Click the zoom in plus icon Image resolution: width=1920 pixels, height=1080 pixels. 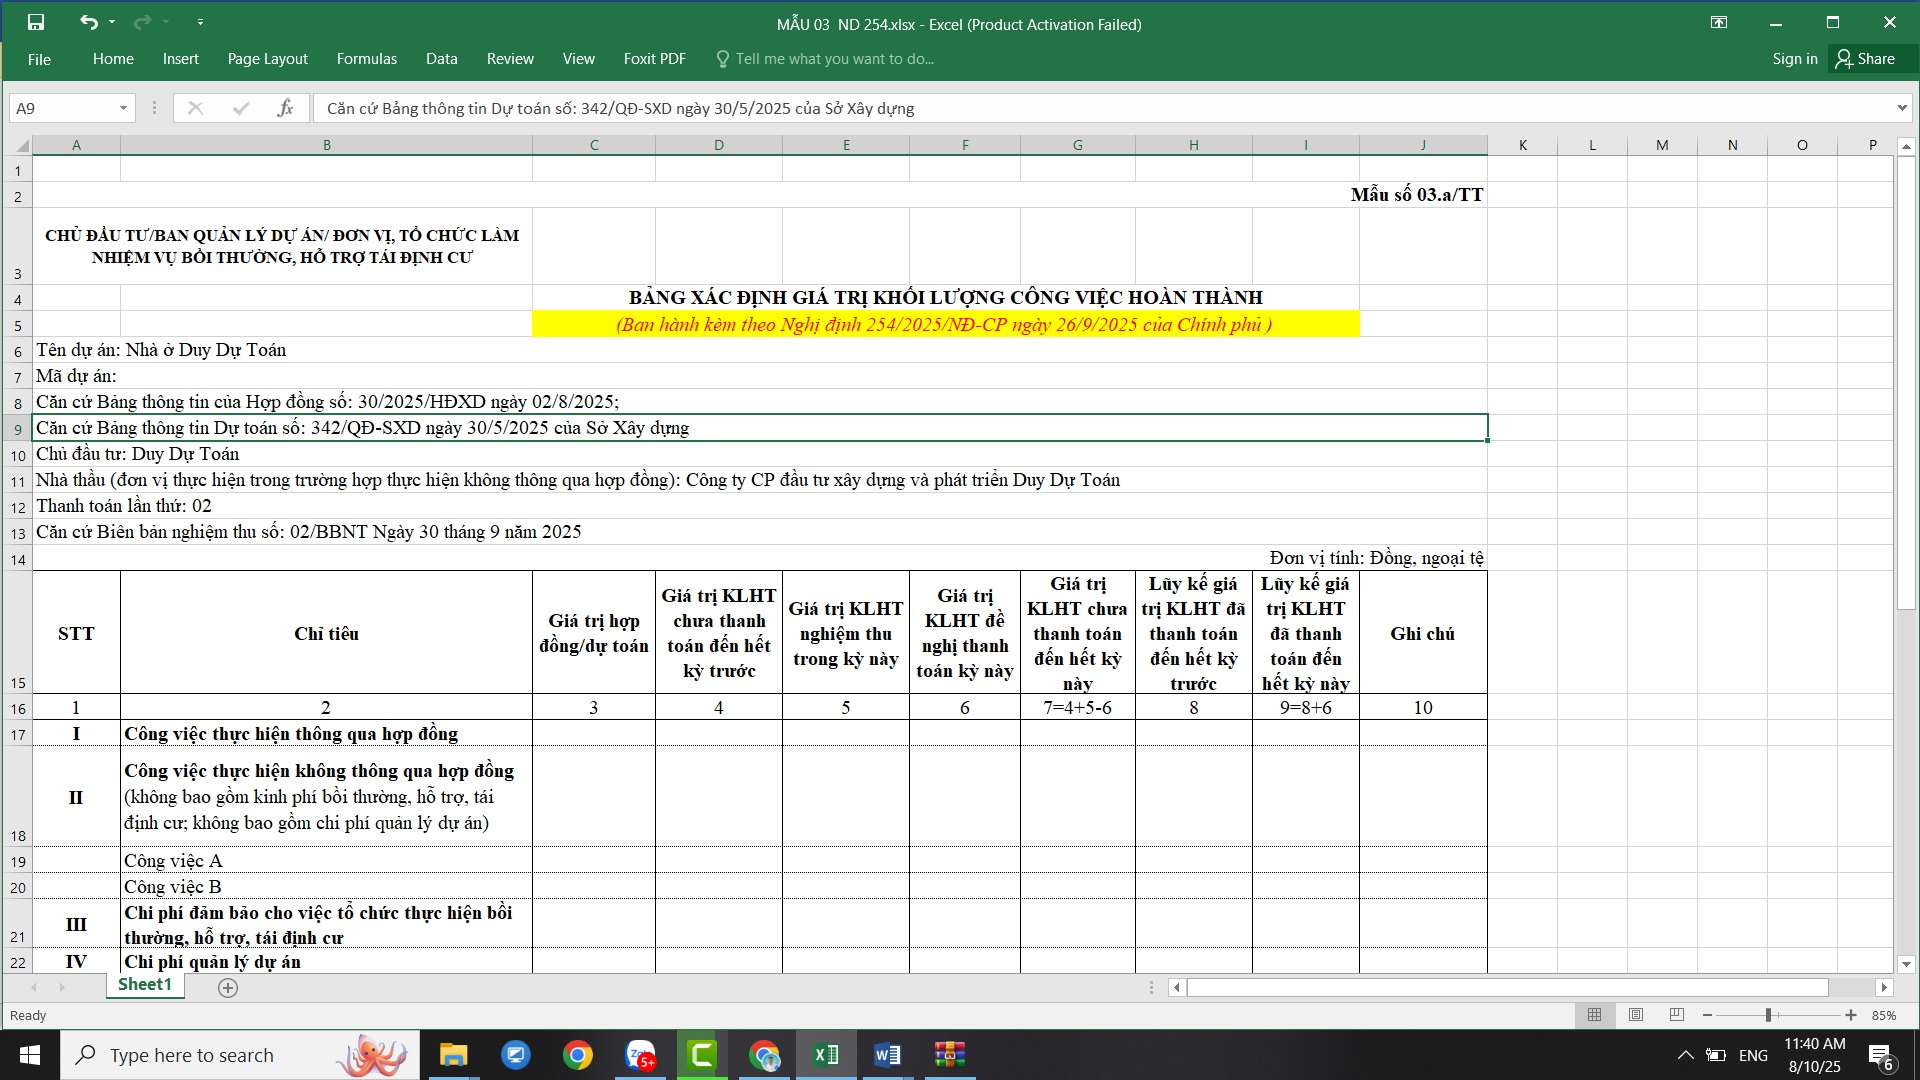click(1851, 1015)
